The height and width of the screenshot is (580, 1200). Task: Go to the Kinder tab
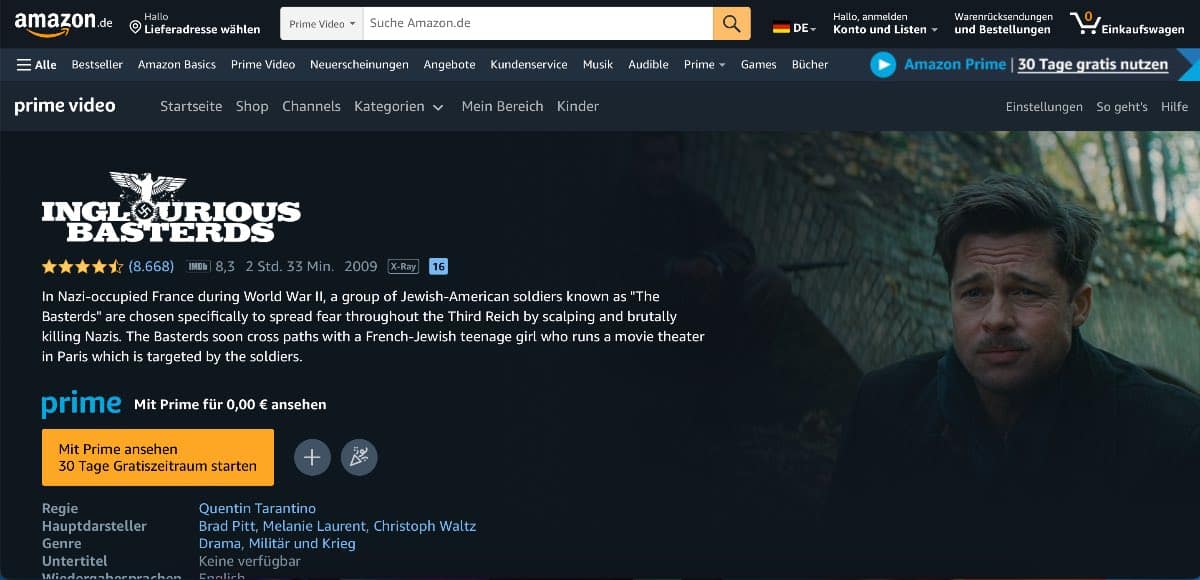(x=578, y=106)
